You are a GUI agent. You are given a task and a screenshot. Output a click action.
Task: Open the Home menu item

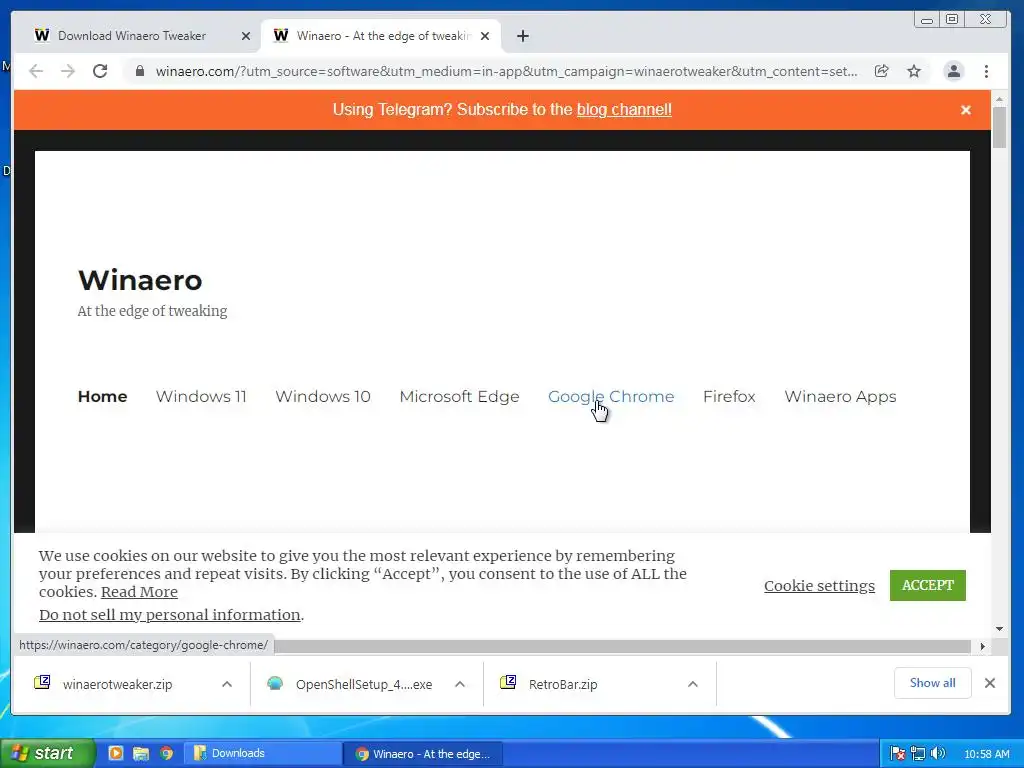tap(103, 396)
